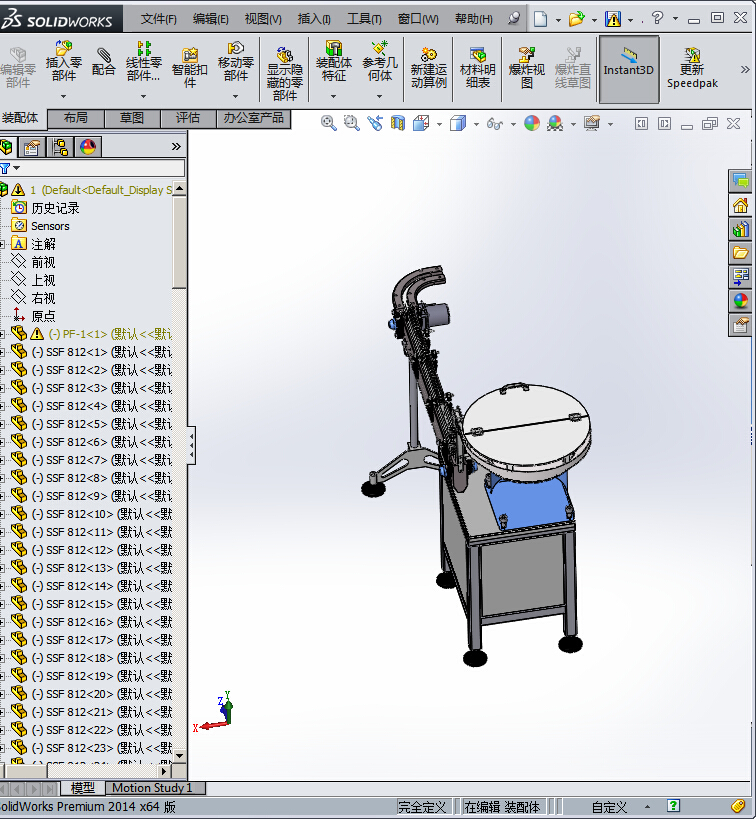The width and height of the screenshot is (756, 819).
Task: Switch to the 评估 tab
Action: (188, 118)
